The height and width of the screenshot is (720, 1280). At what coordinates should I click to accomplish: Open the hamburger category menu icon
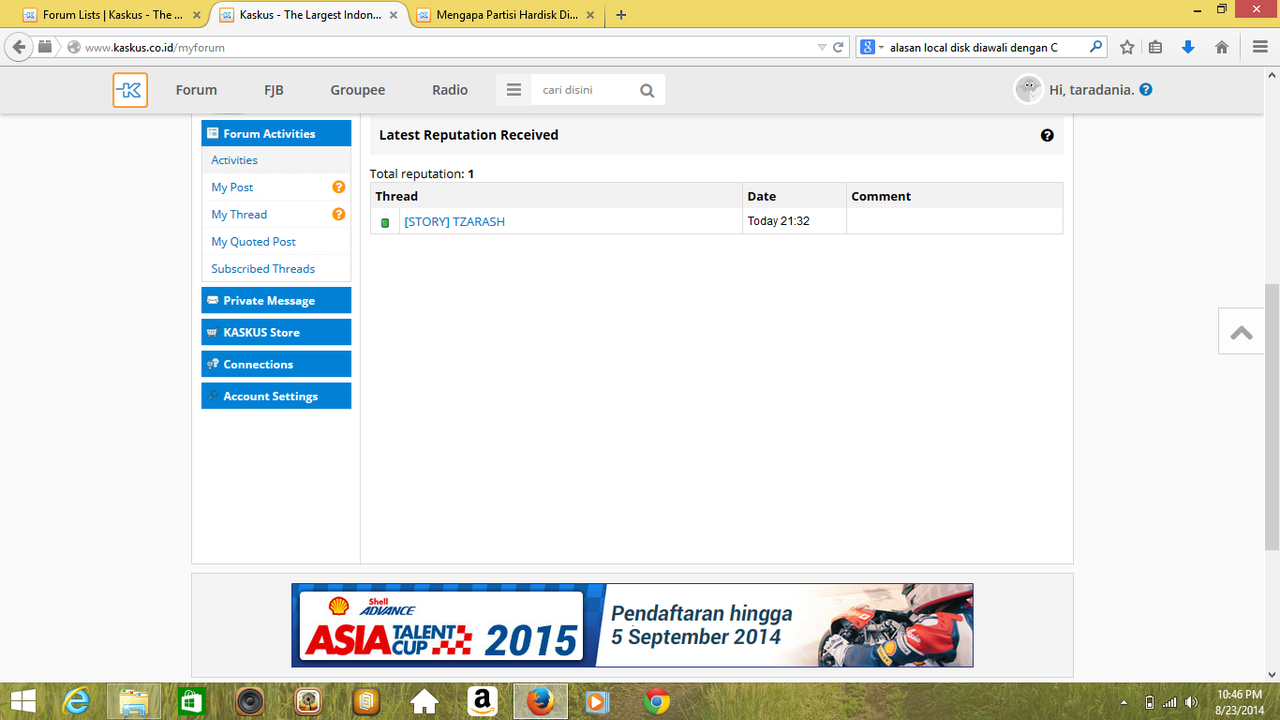point(514,90)
